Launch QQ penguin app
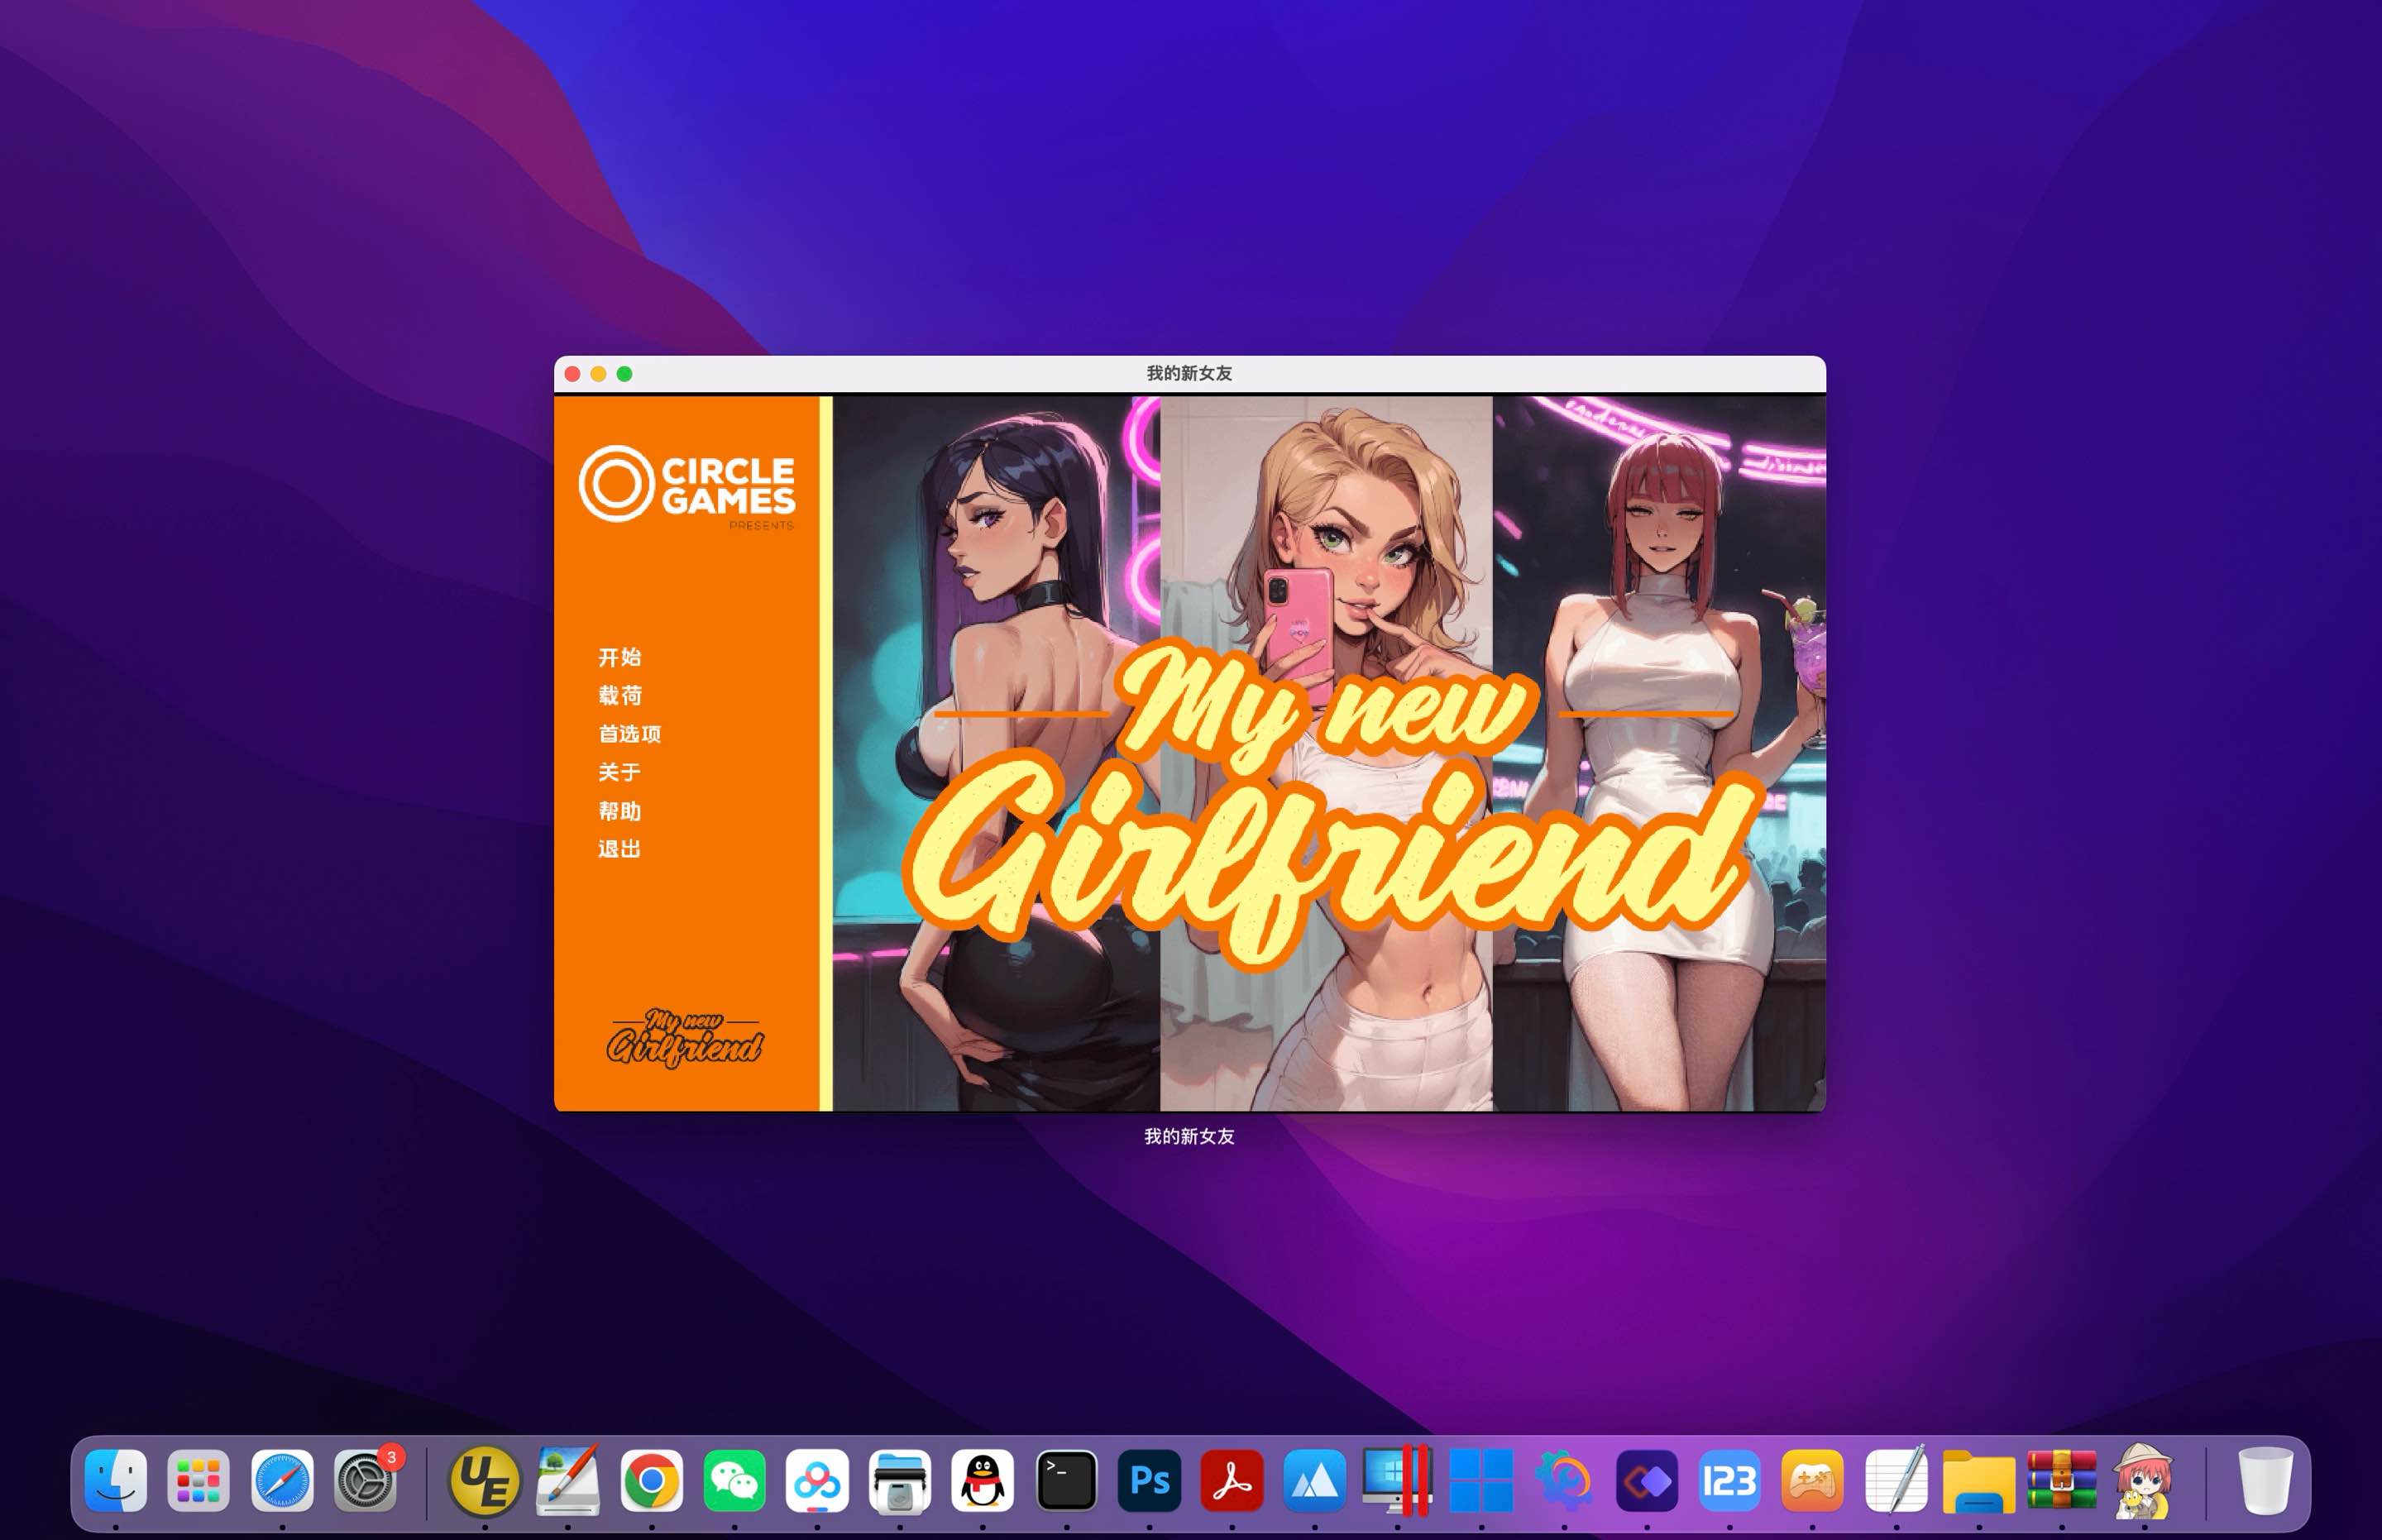2382x1540 pixels. (983, 1480)
